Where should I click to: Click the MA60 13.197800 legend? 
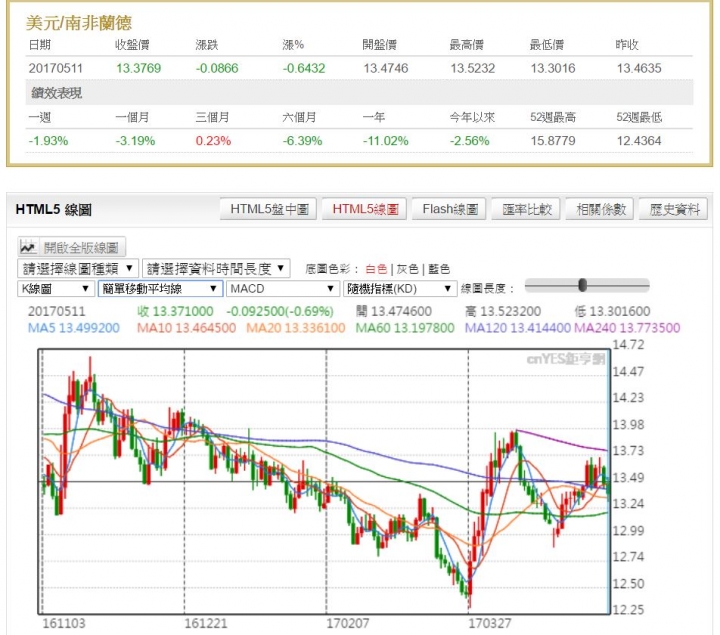[x=405, y=328]
